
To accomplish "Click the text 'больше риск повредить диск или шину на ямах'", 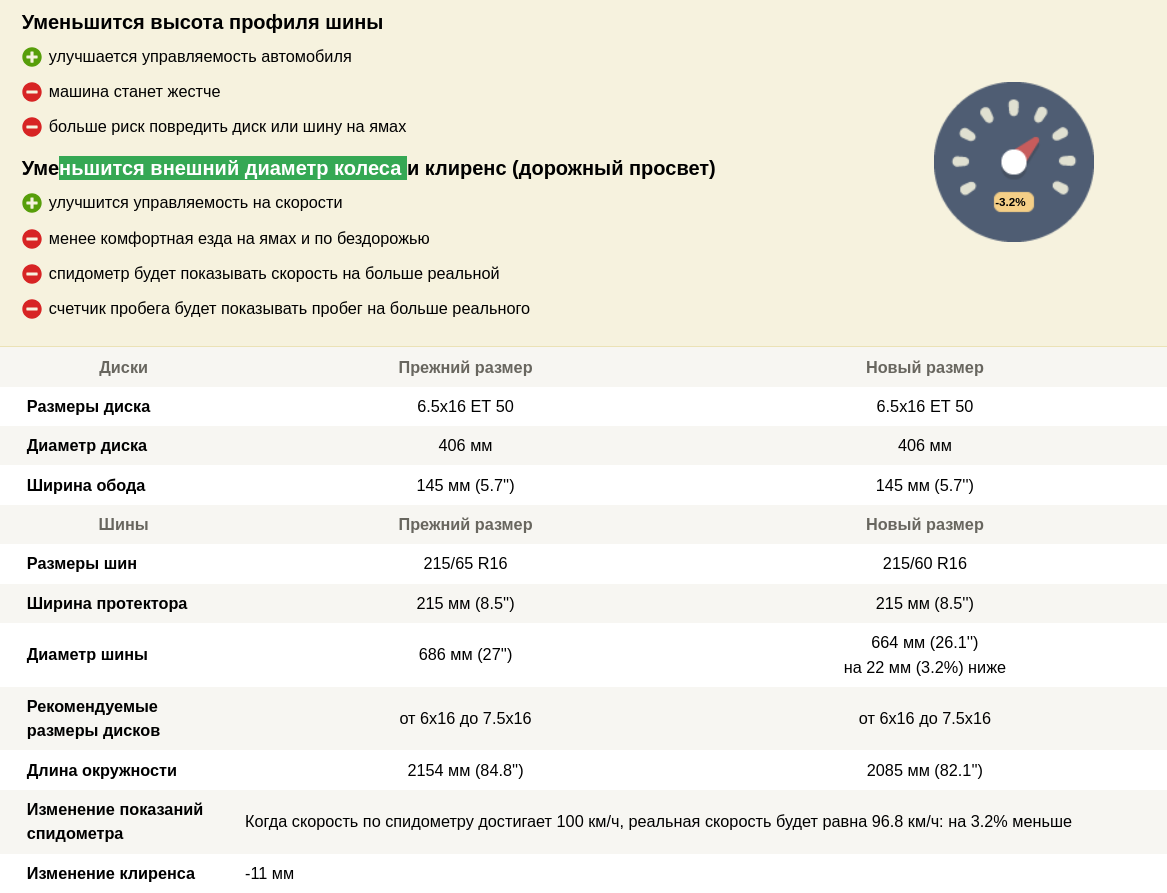I will [x=228, y=127].
